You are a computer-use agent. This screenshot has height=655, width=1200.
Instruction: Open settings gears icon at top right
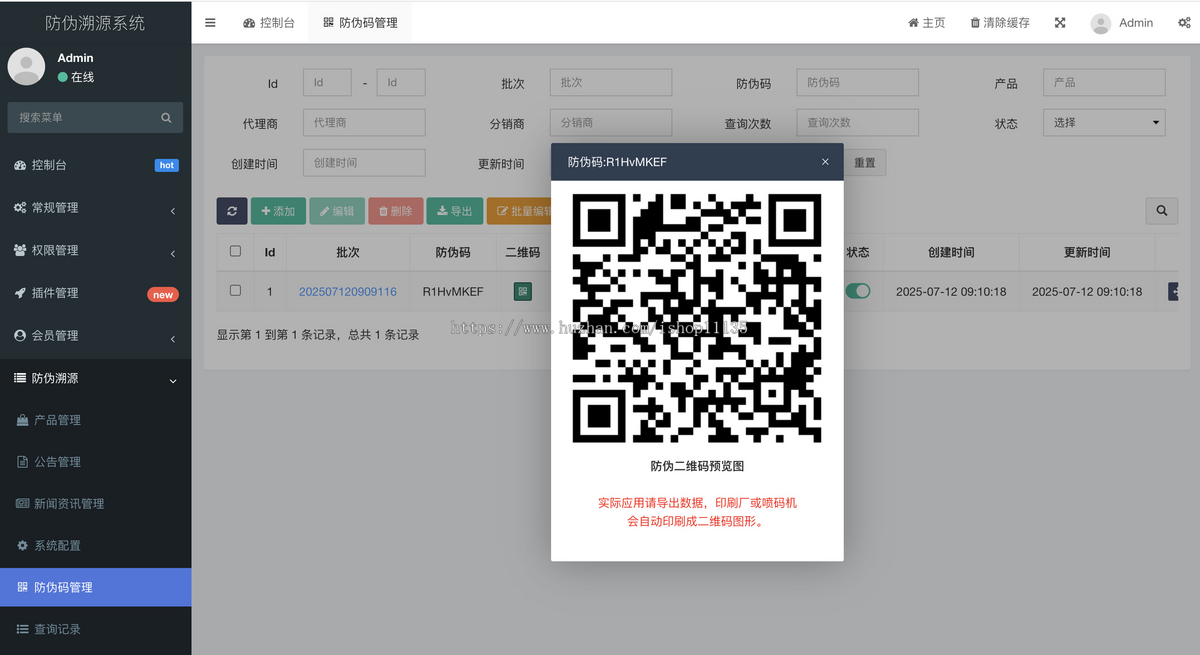point(1184,23)
